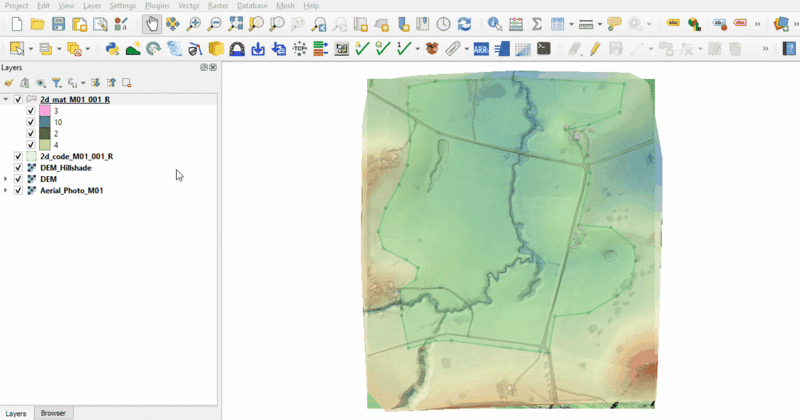Uncheck the 2d_code_M01_001_R layer checkbox
The image size is (800, 420).
[18, 157]
